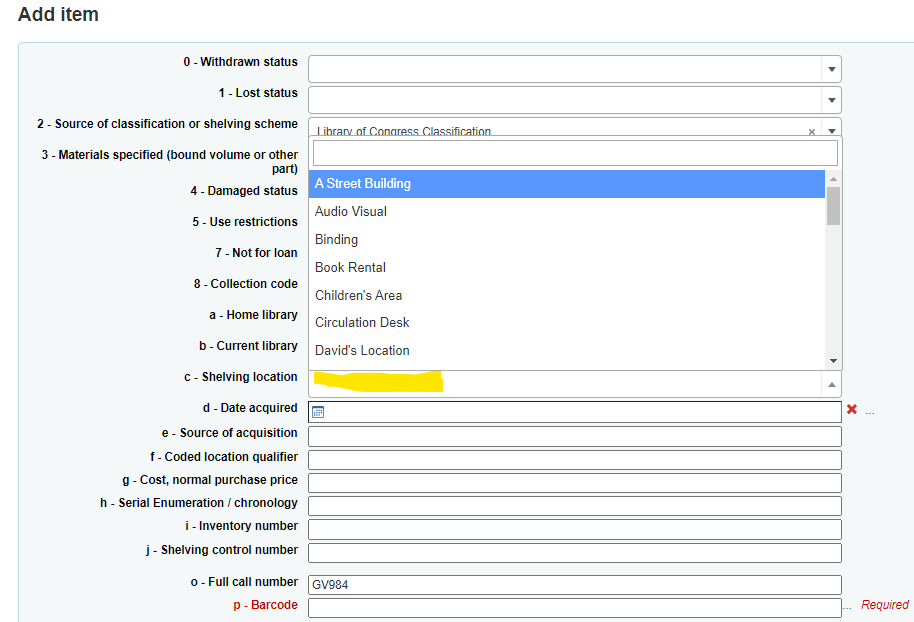Image resolution: width=914 pixels, height=622 pixels.
Task: Click the dropdown list scroll down arrow
Action: pos(833,361)
